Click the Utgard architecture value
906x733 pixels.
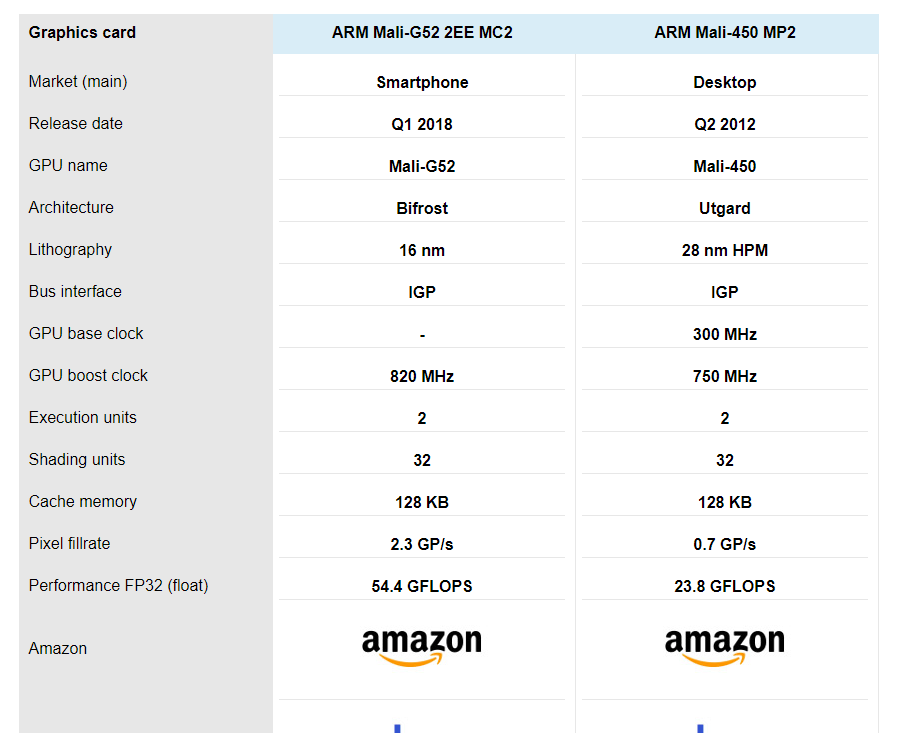click(725, 208)
